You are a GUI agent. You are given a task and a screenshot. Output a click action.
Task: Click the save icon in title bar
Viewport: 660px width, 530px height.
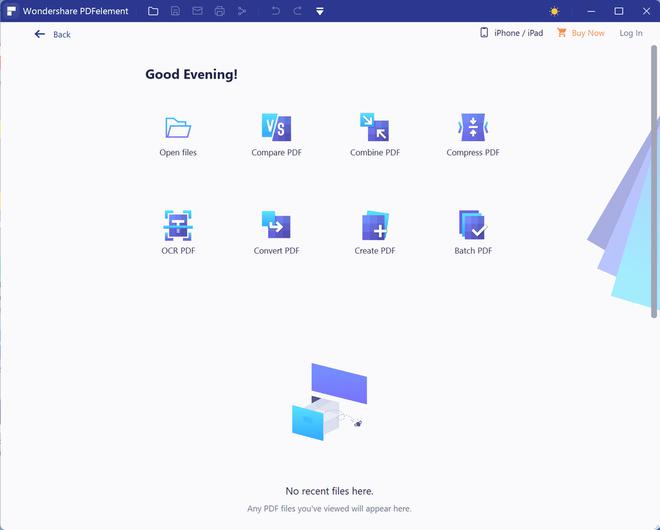pos(176,11)
